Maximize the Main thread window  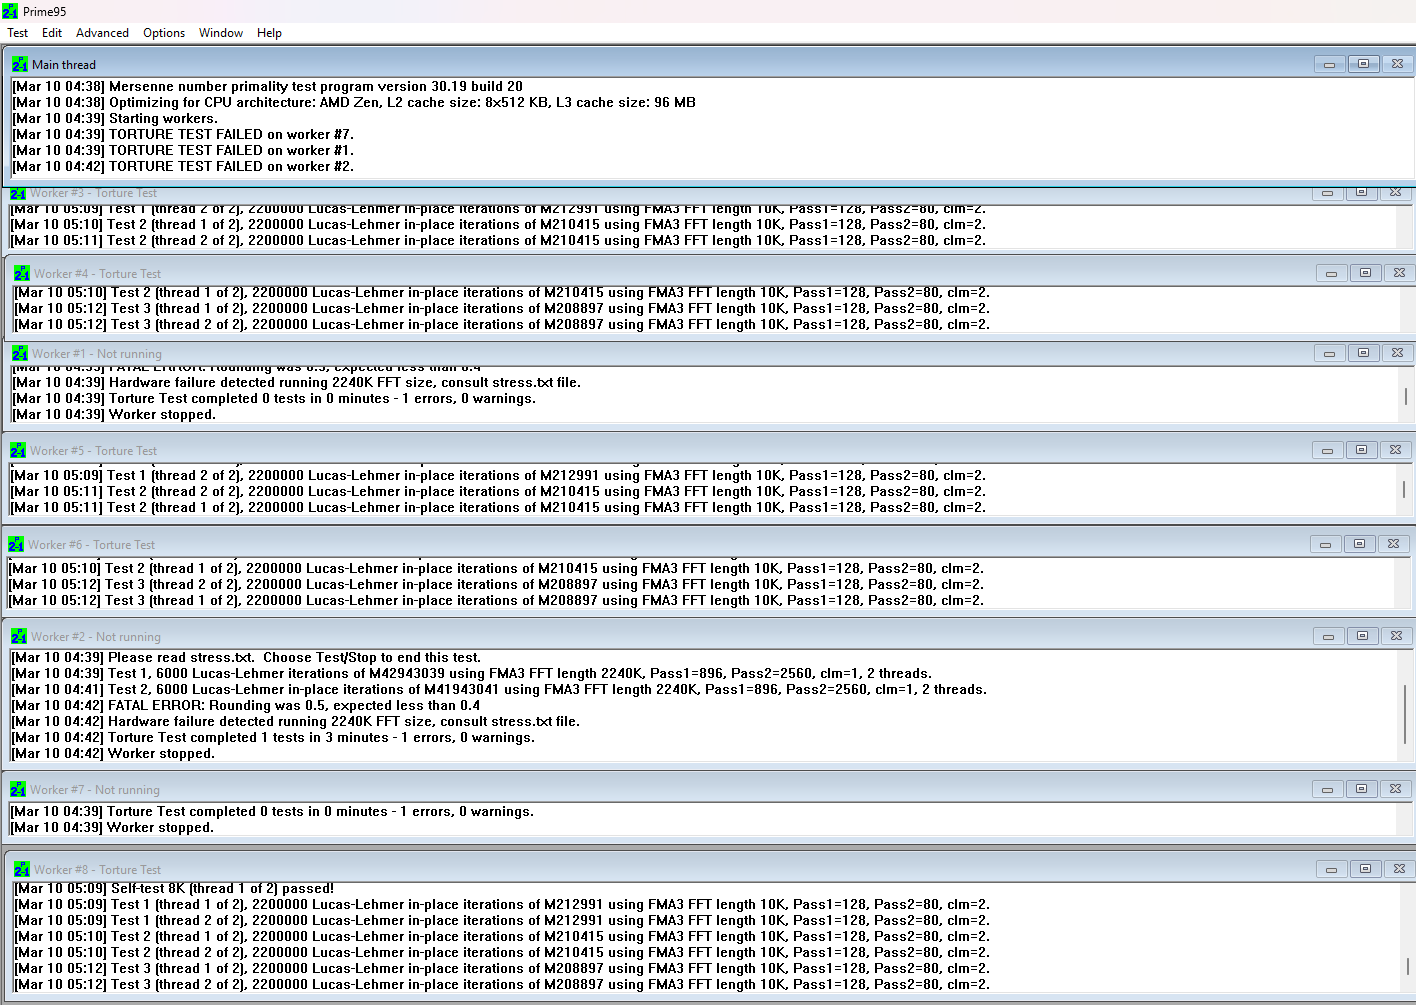1363,64
